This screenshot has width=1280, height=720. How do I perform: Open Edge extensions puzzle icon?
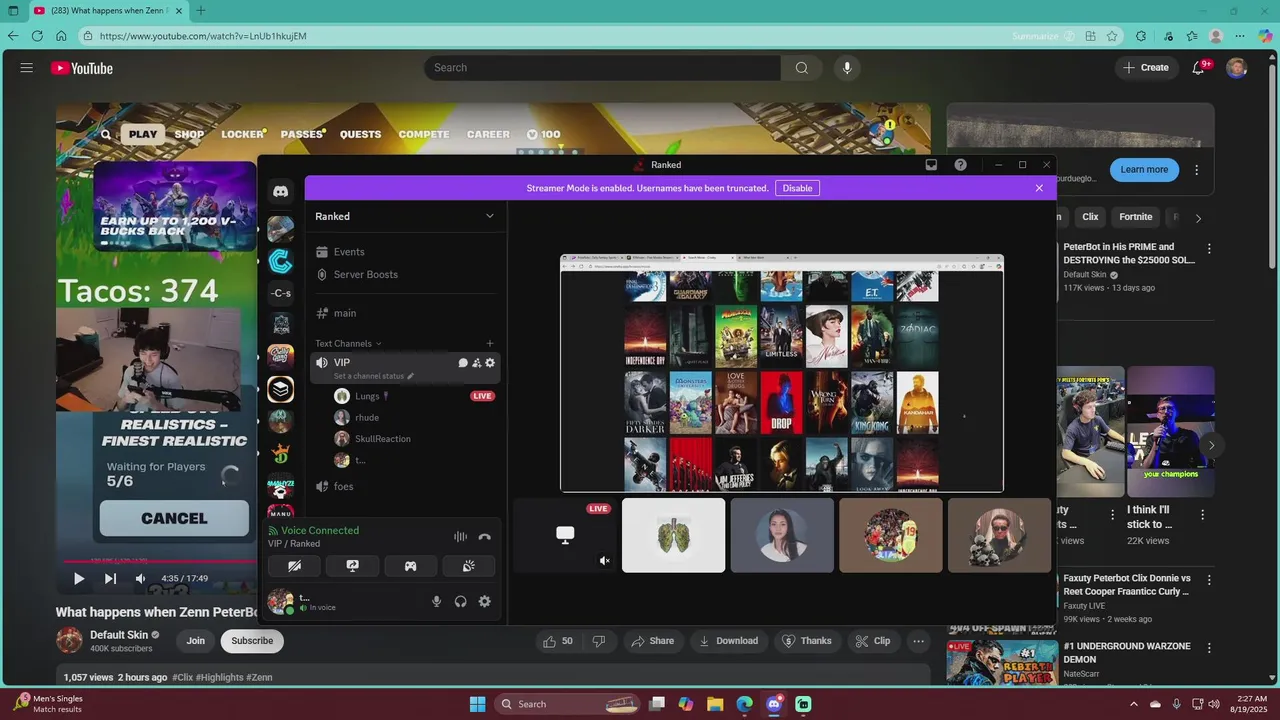pyautogui.click(x=1141, y=36)
